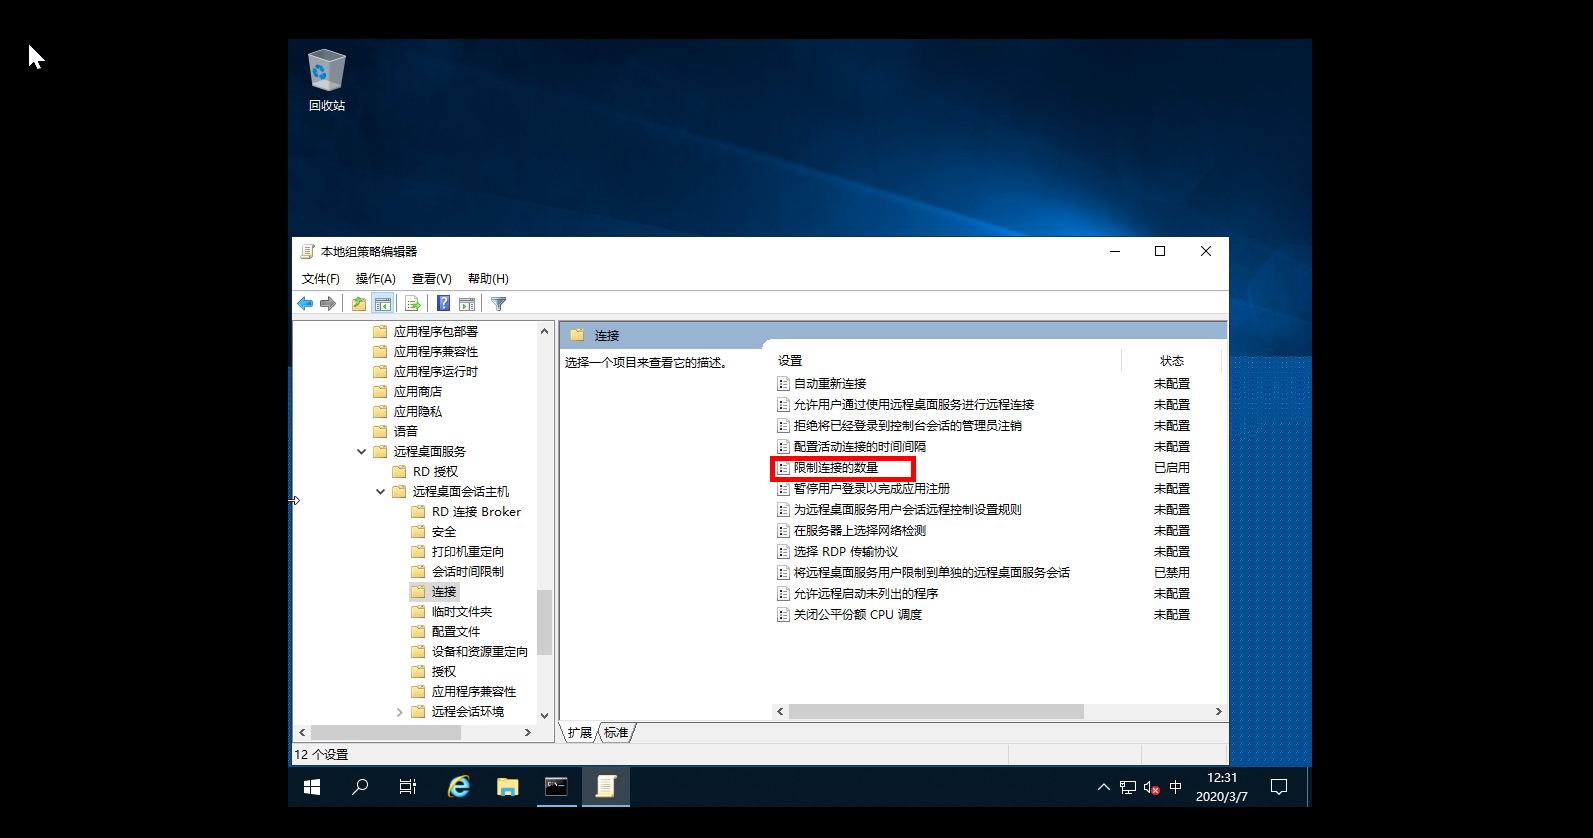Expand the 远程会话环境 tree node
The height and width of the screenshot is (838, 1593).
click(x=399, y=712)
